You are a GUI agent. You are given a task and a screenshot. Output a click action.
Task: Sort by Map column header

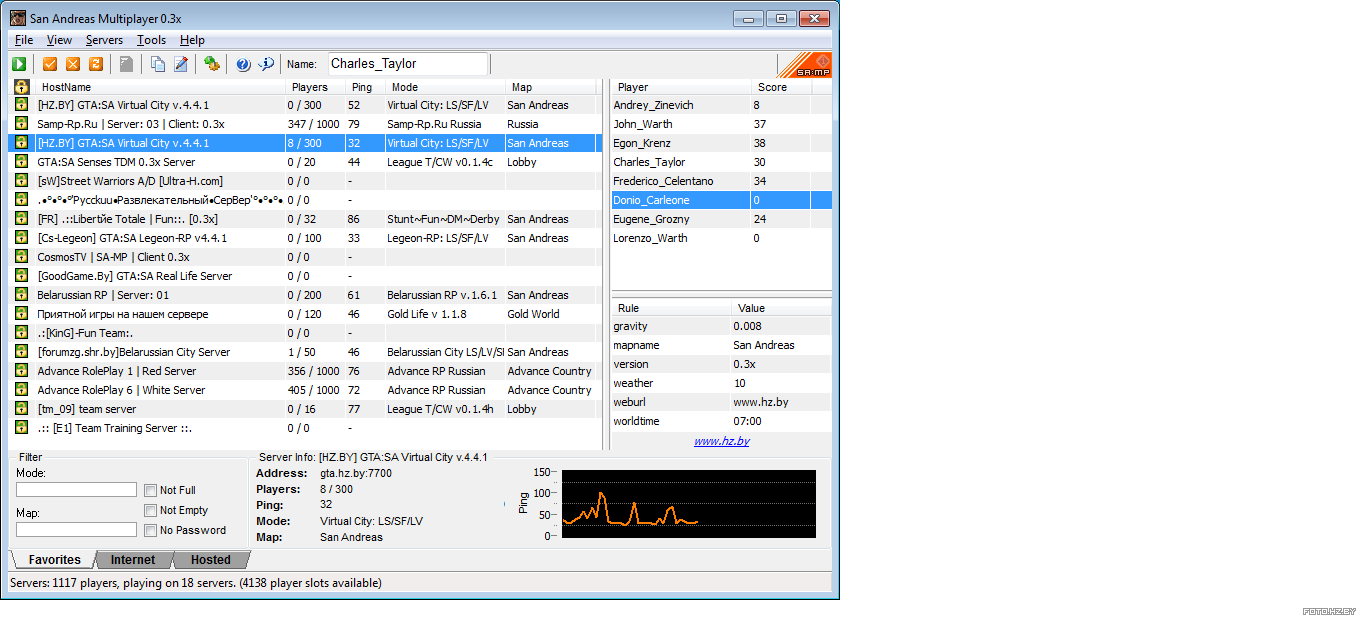point(550,87)
